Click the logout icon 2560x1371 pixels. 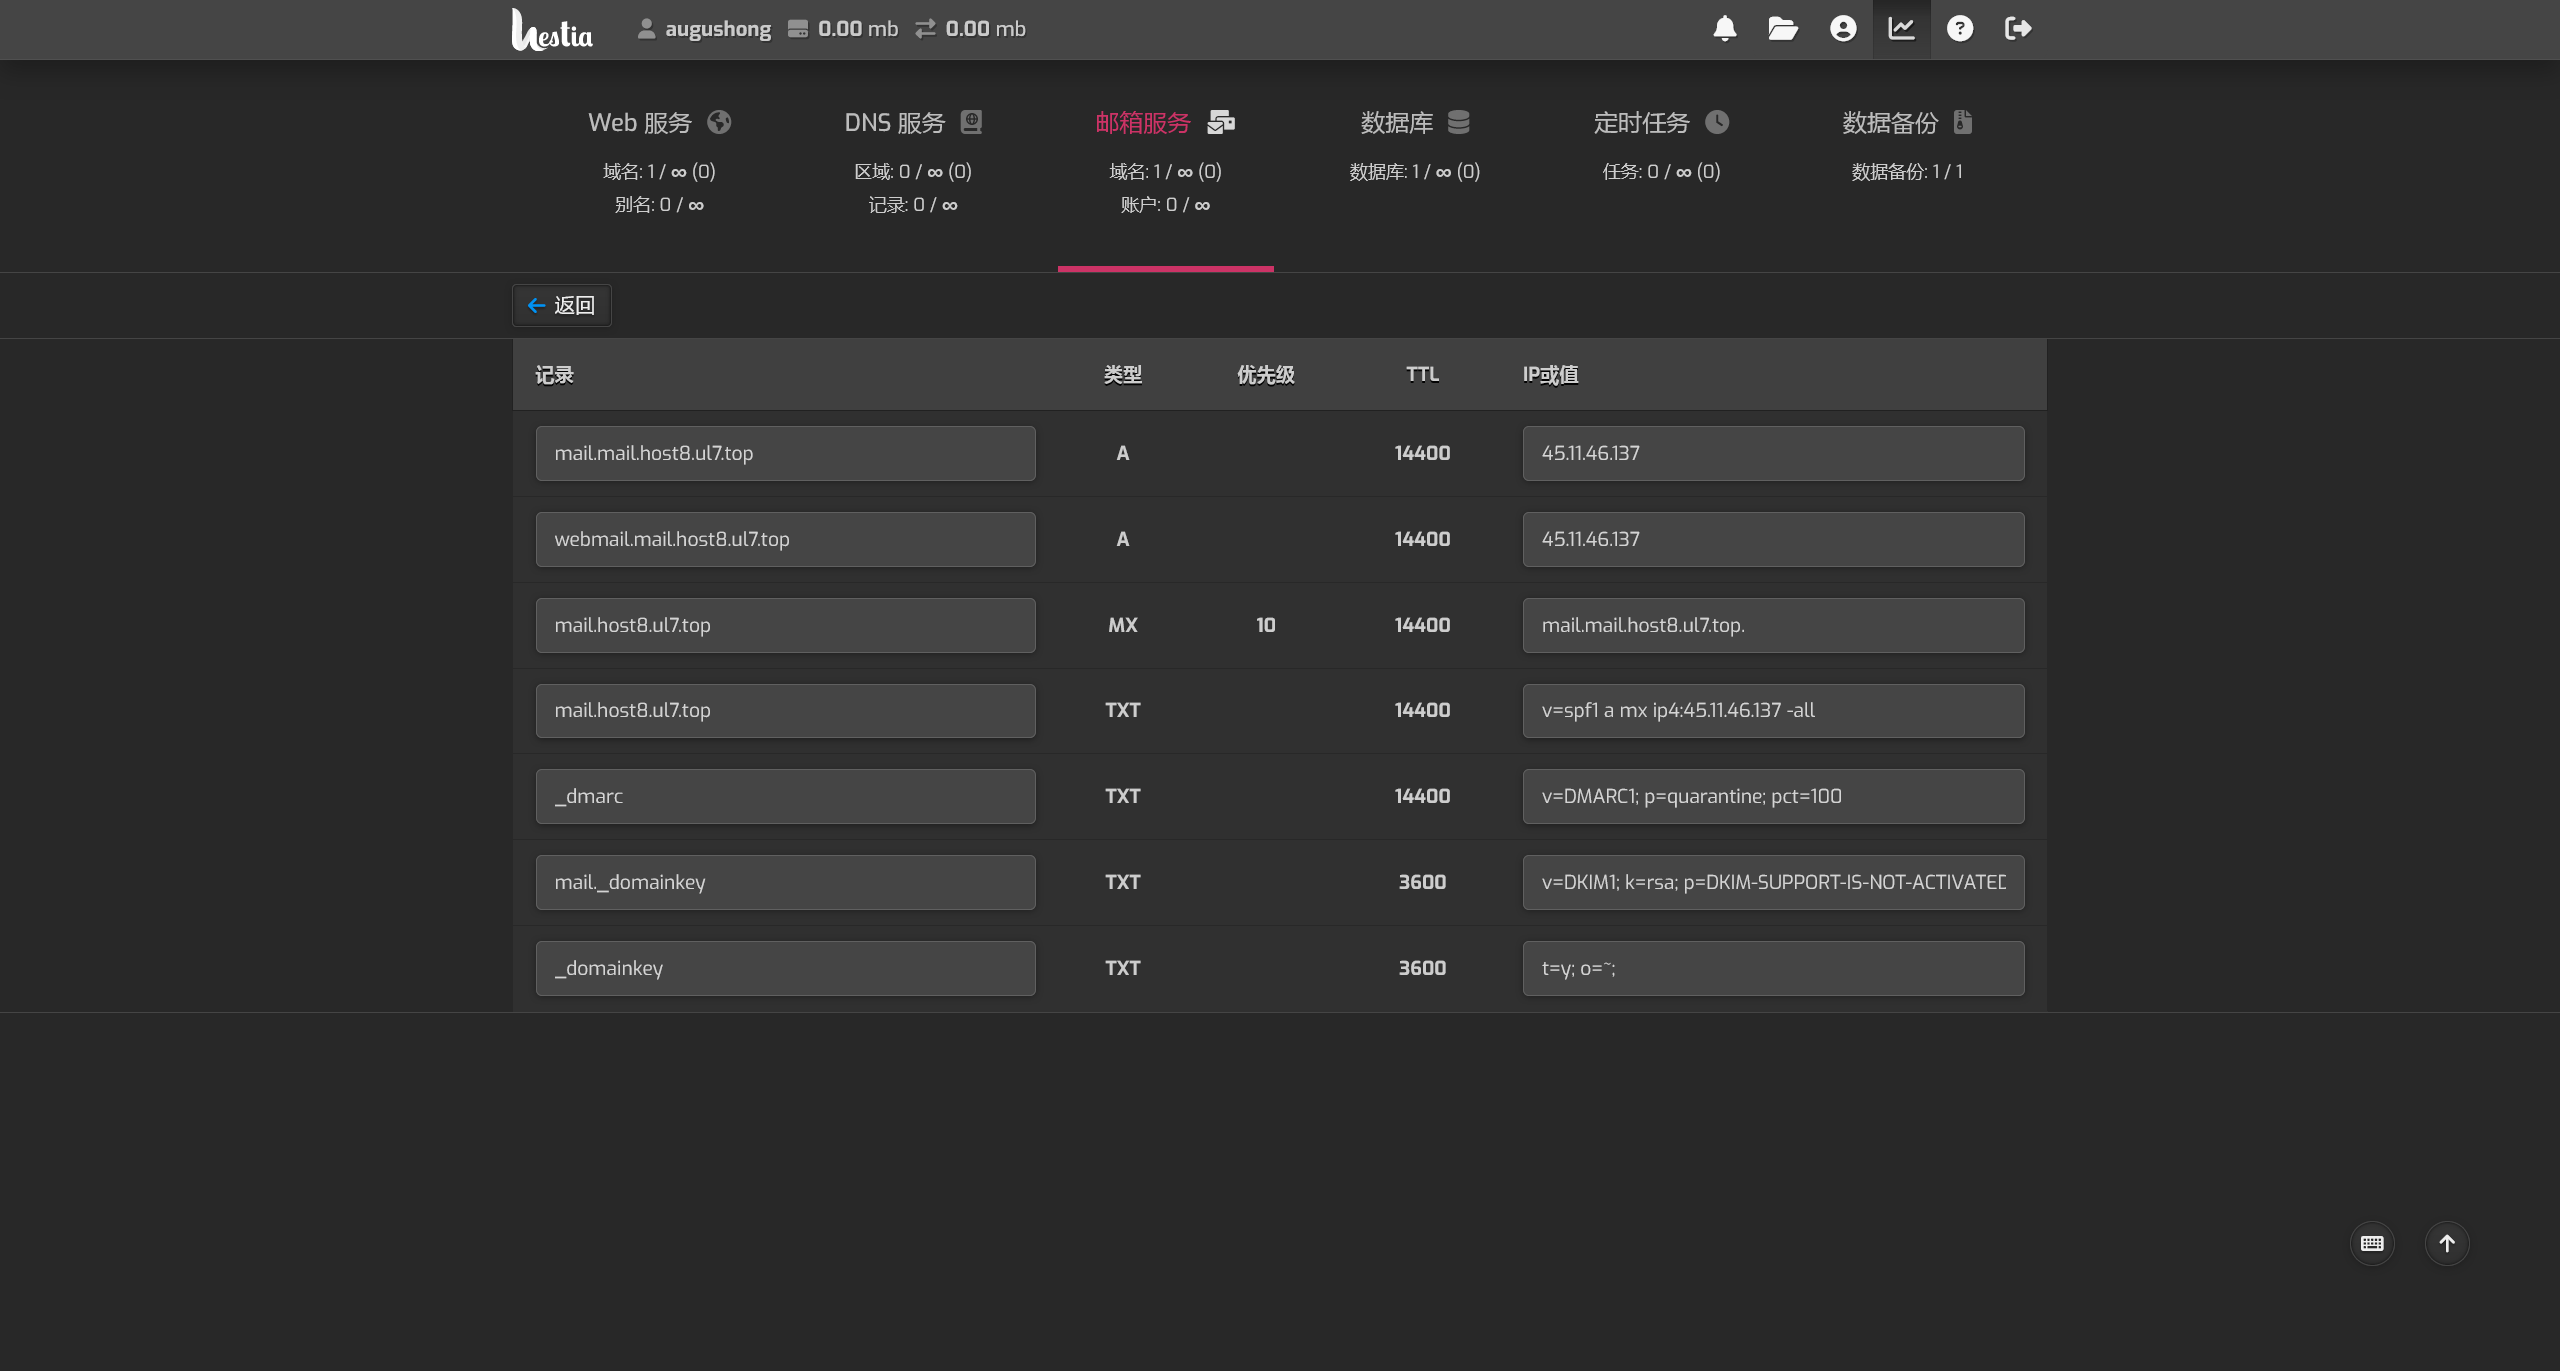2018,29
